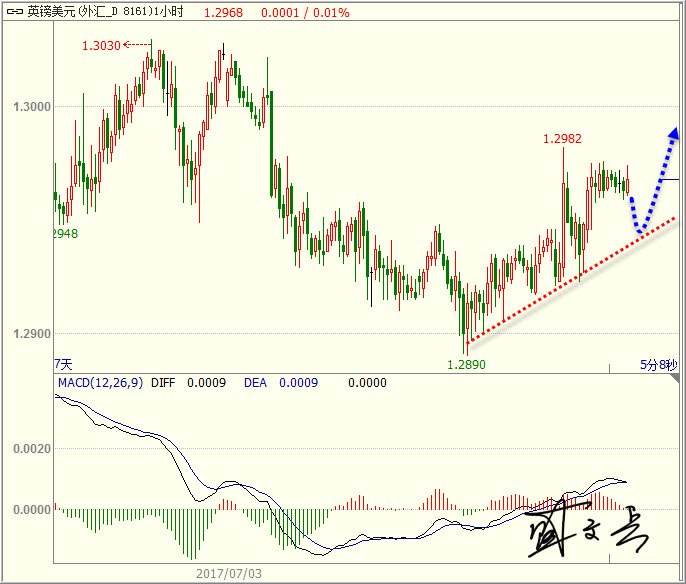Screen dimensions: 686x584
Task: Click the green 2948 price label at left
Action: tap(64, 234)
